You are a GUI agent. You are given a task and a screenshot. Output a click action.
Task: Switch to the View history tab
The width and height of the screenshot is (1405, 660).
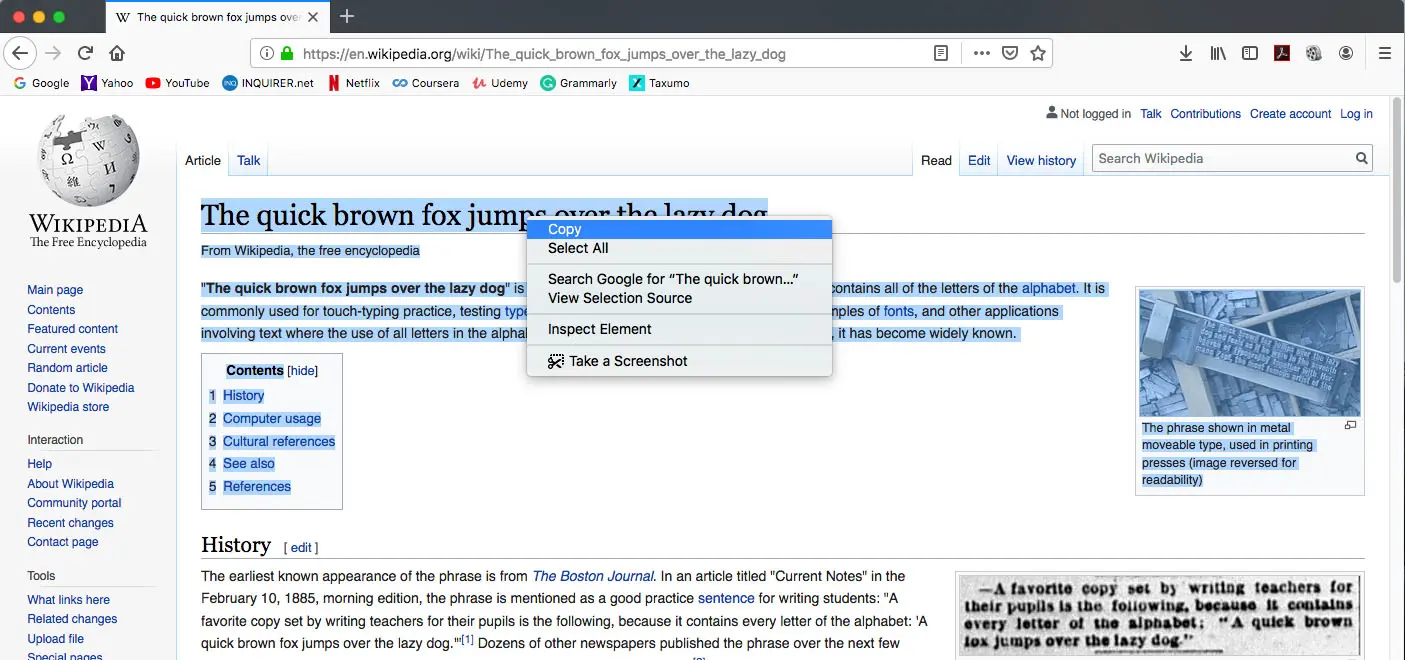click(x=1041, y=160)
